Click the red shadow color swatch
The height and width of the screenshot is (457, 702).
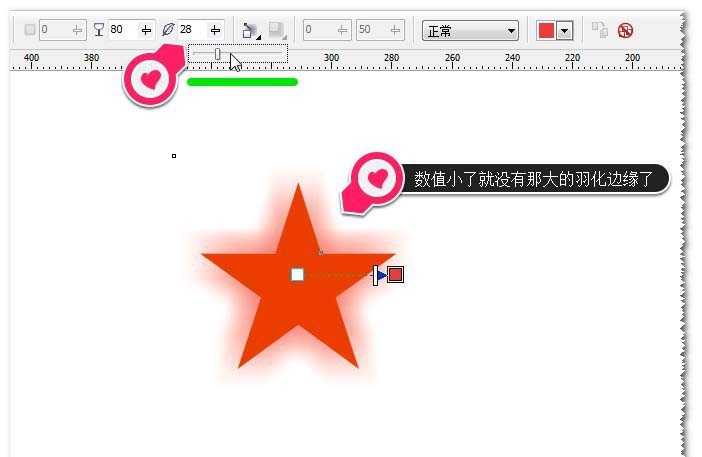(546, 30)
